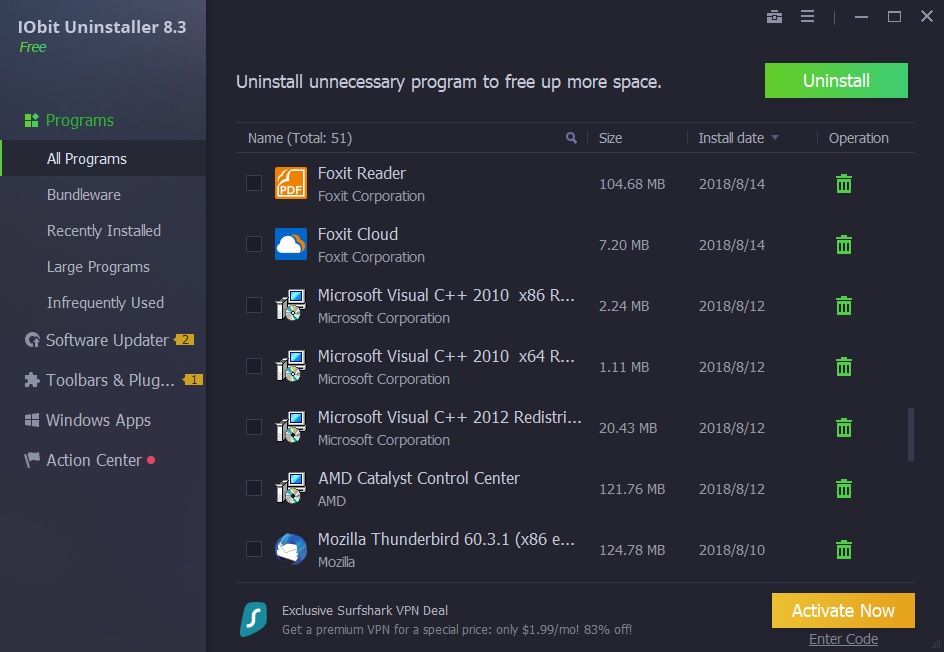Toggle the Install date sort arrow
The width and height of the screenshot is (944, 652).
click(775, 138)
